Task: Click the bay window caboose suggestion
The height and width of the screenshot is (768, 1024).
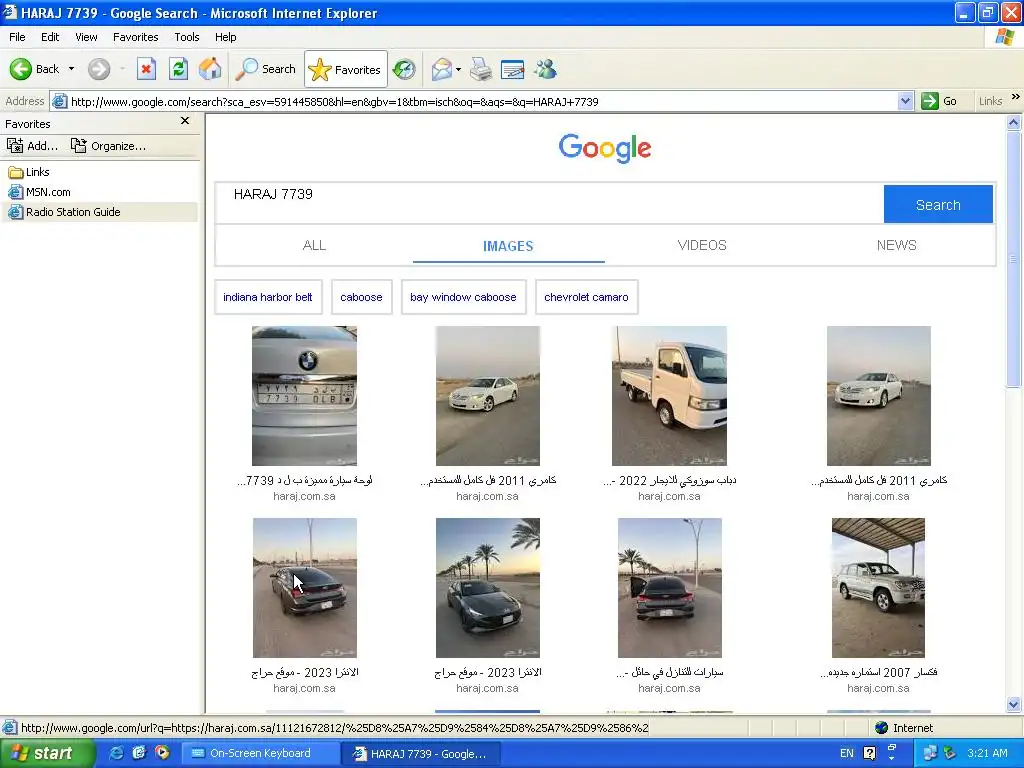Action: coord(463,297)
